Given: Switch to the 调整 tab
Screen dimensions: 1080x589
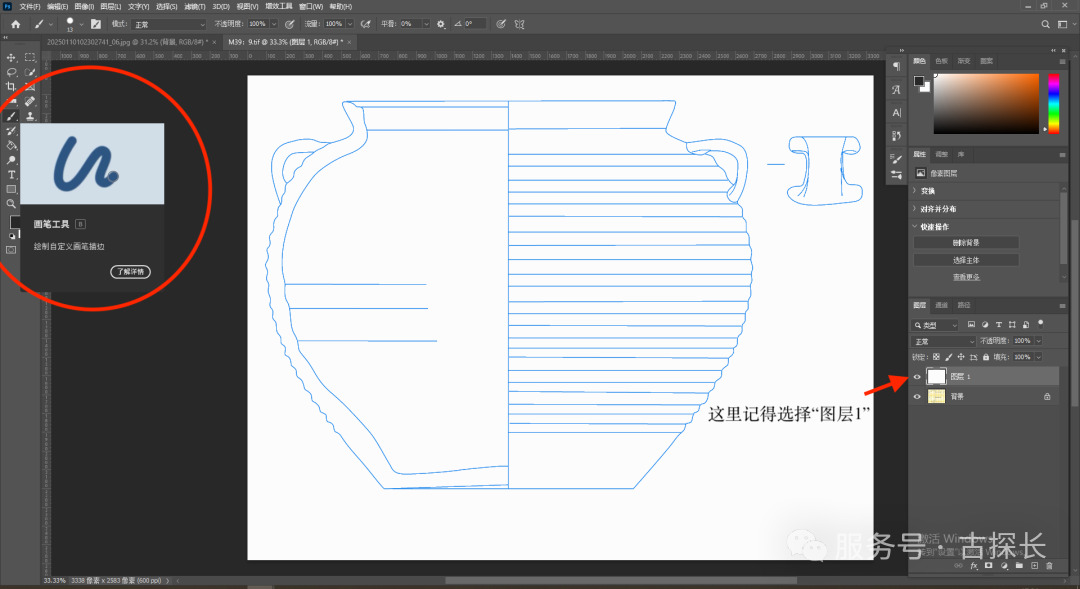Looking at the screenshot, I should pos(942,154).
